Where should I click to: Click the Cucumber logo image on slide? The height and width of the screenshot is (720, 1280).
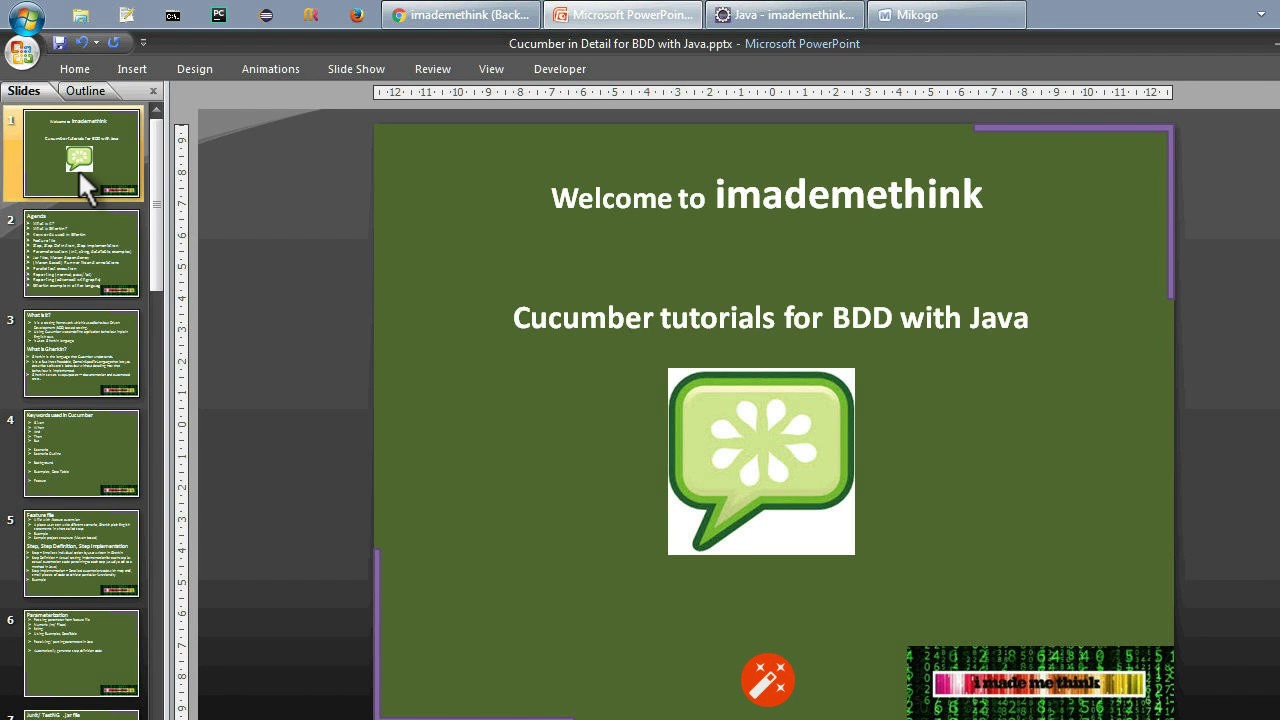(x=761, y=461)
